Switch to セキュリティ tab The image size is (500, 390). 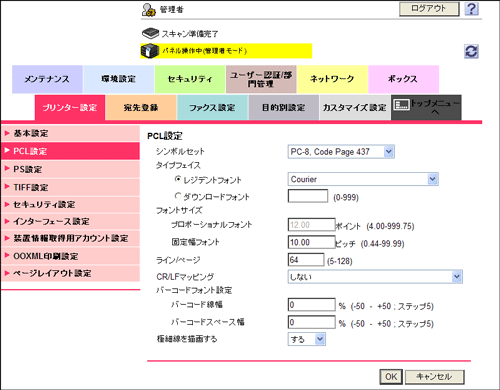[x=190, y=79]
